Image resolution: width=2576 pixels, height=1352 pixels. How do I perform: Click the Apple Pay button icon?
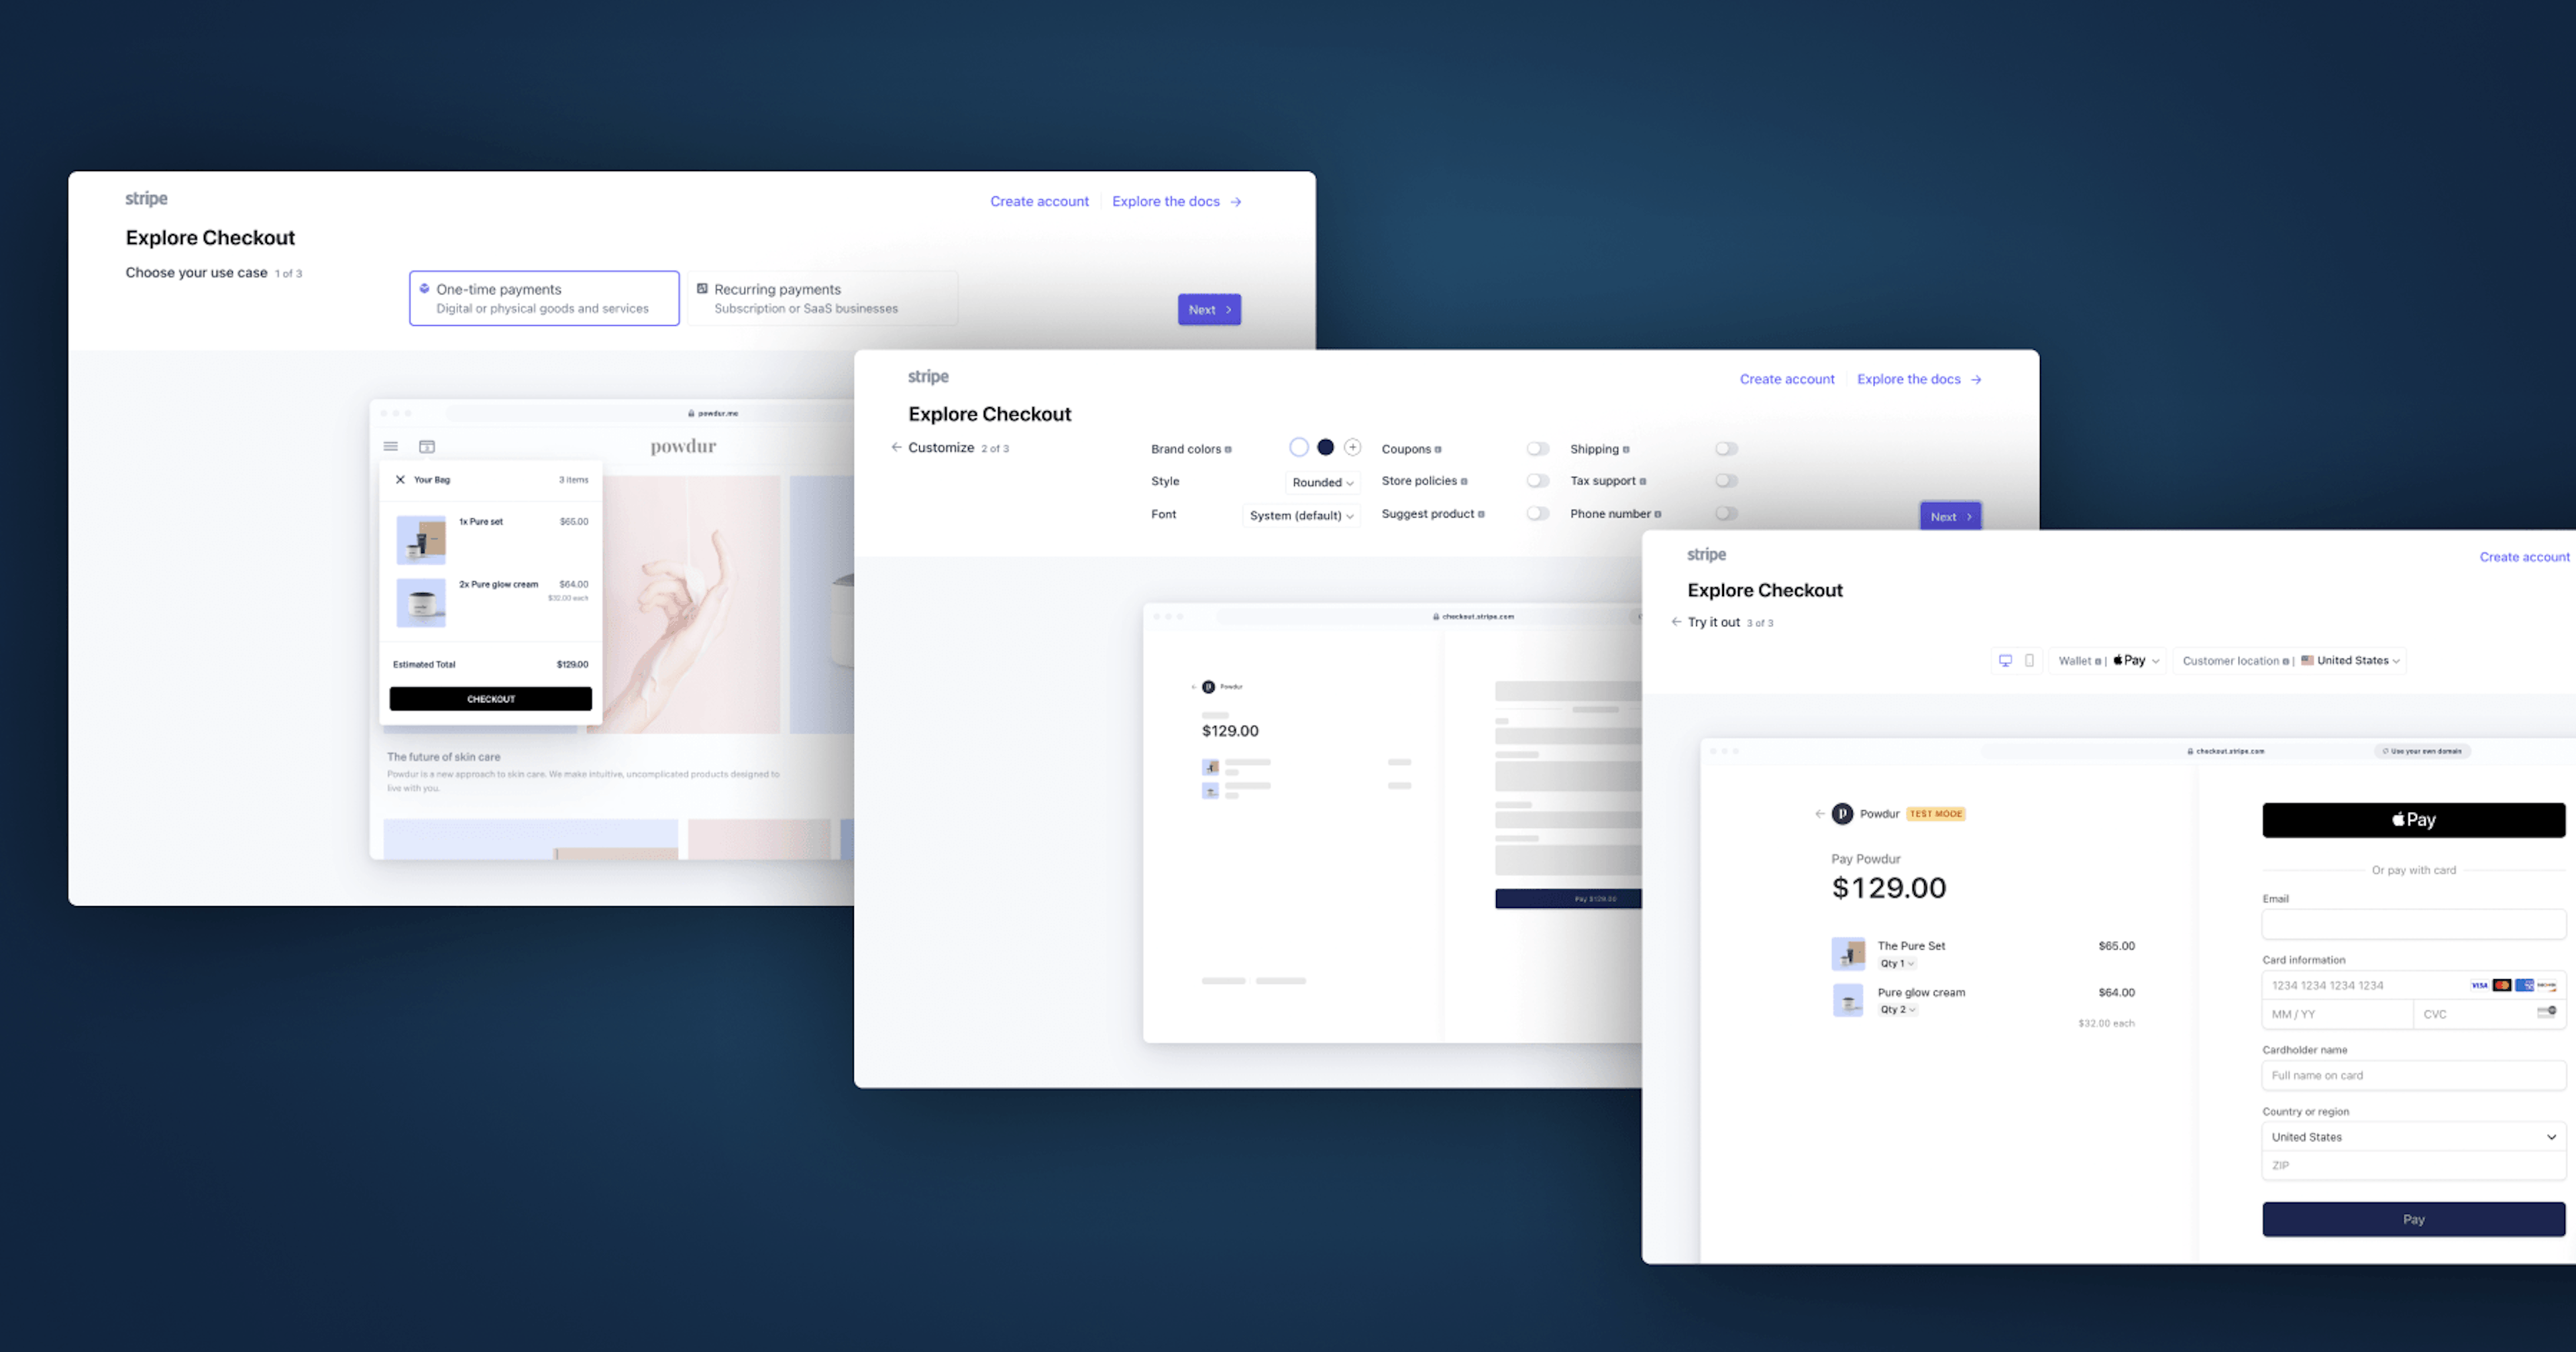pos(2411,819)
